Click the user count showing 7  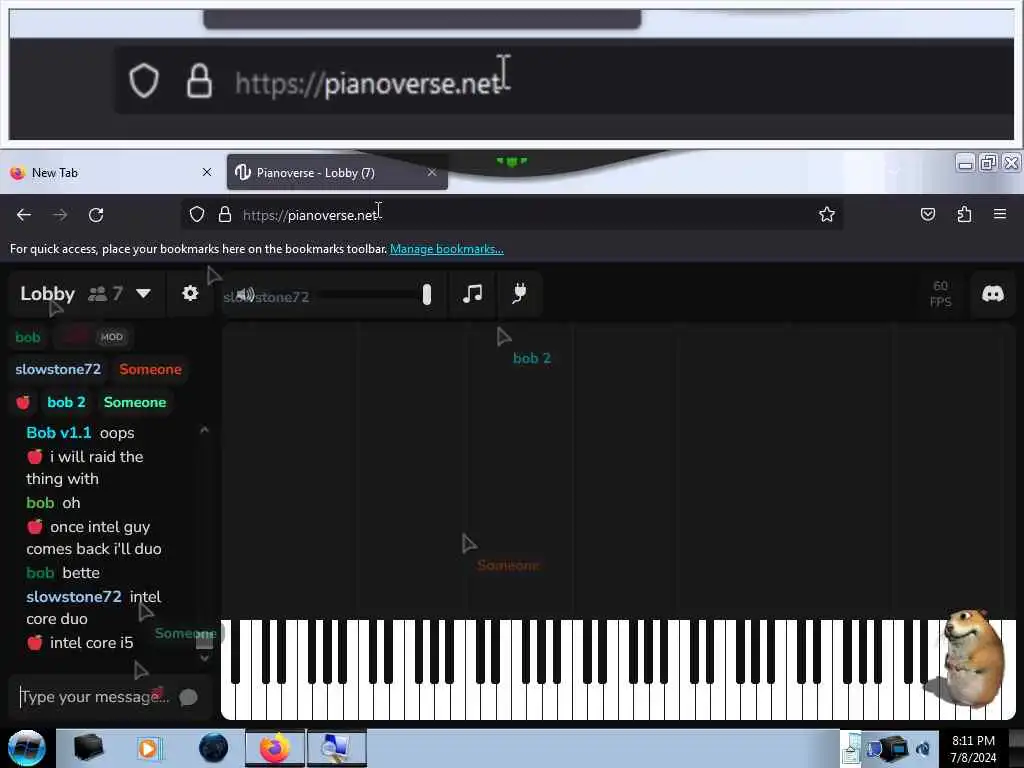(106, 294)
